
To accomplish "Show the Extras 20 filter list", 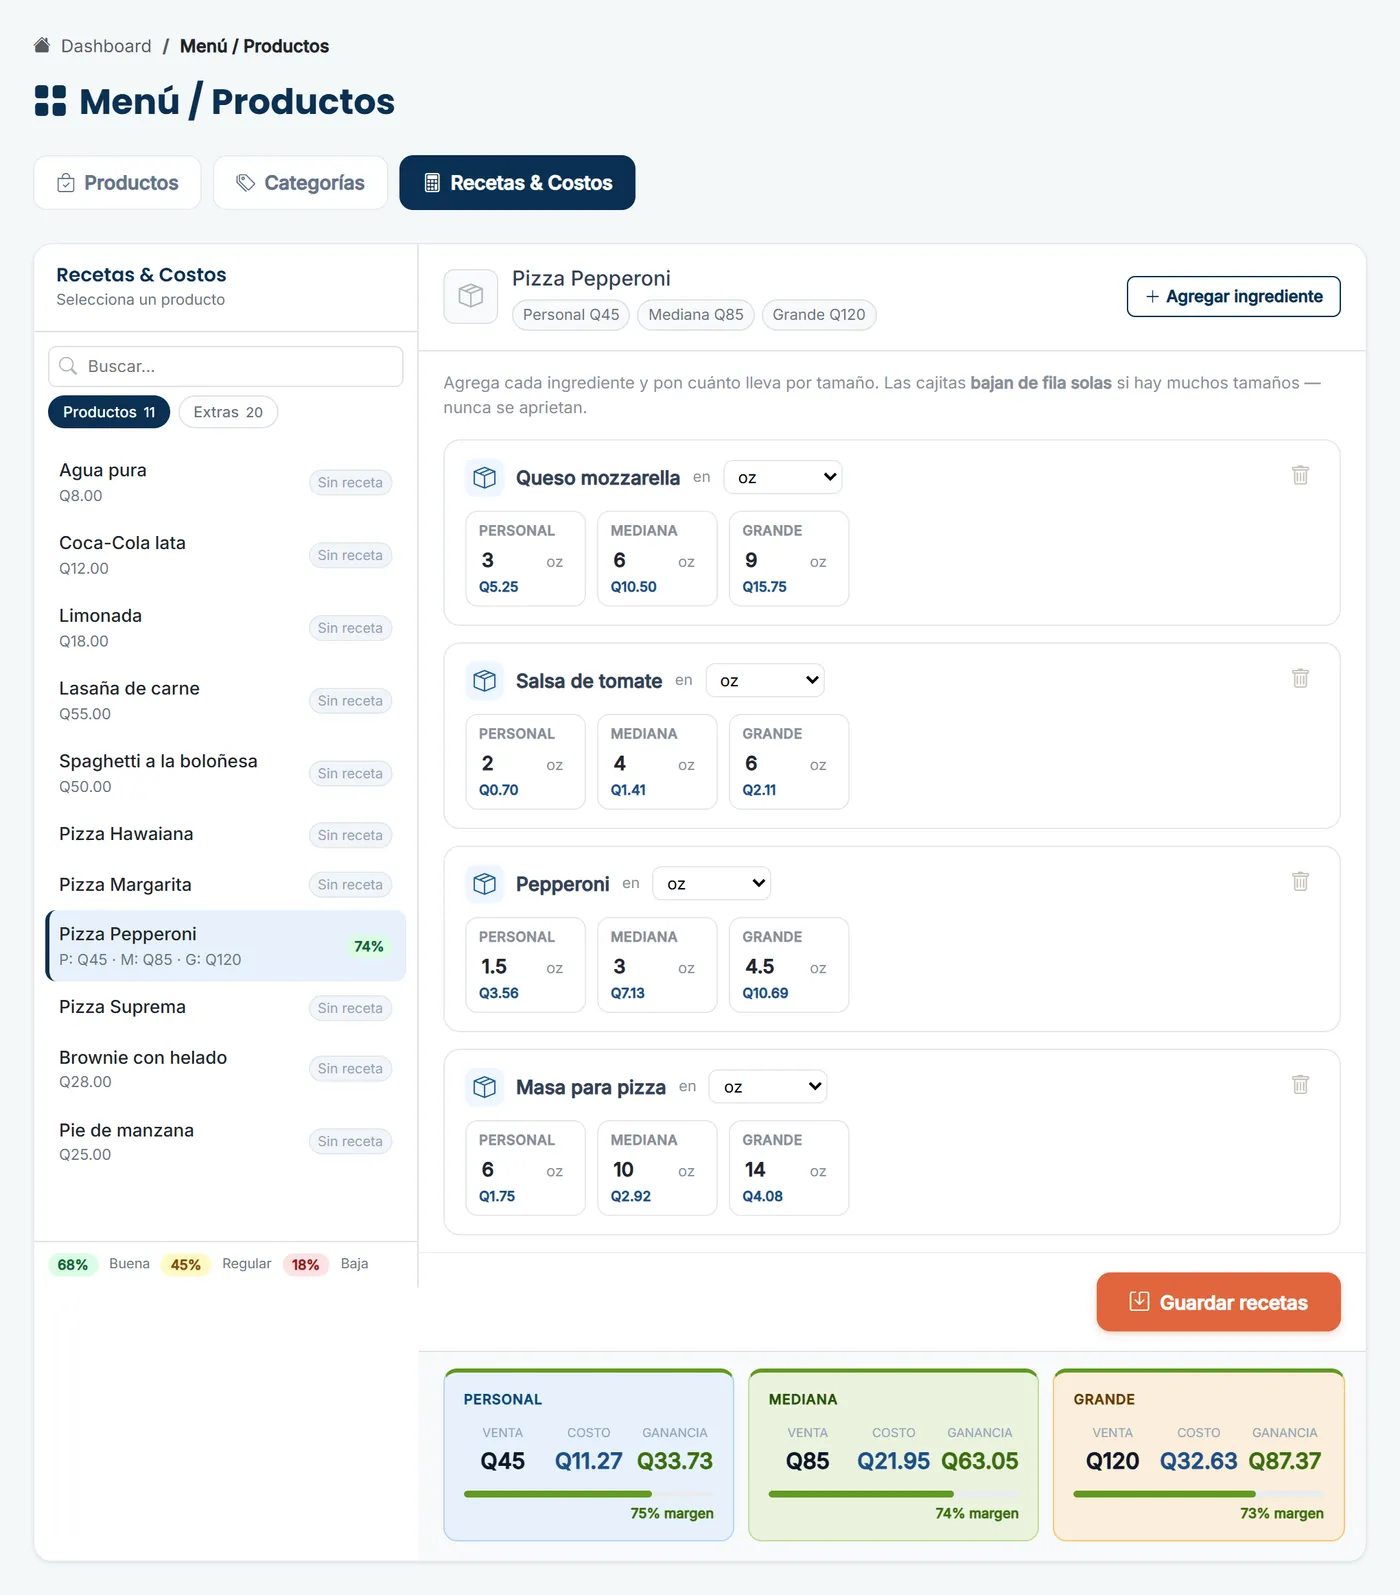I will pyautogui.click(x=228, y=412).
